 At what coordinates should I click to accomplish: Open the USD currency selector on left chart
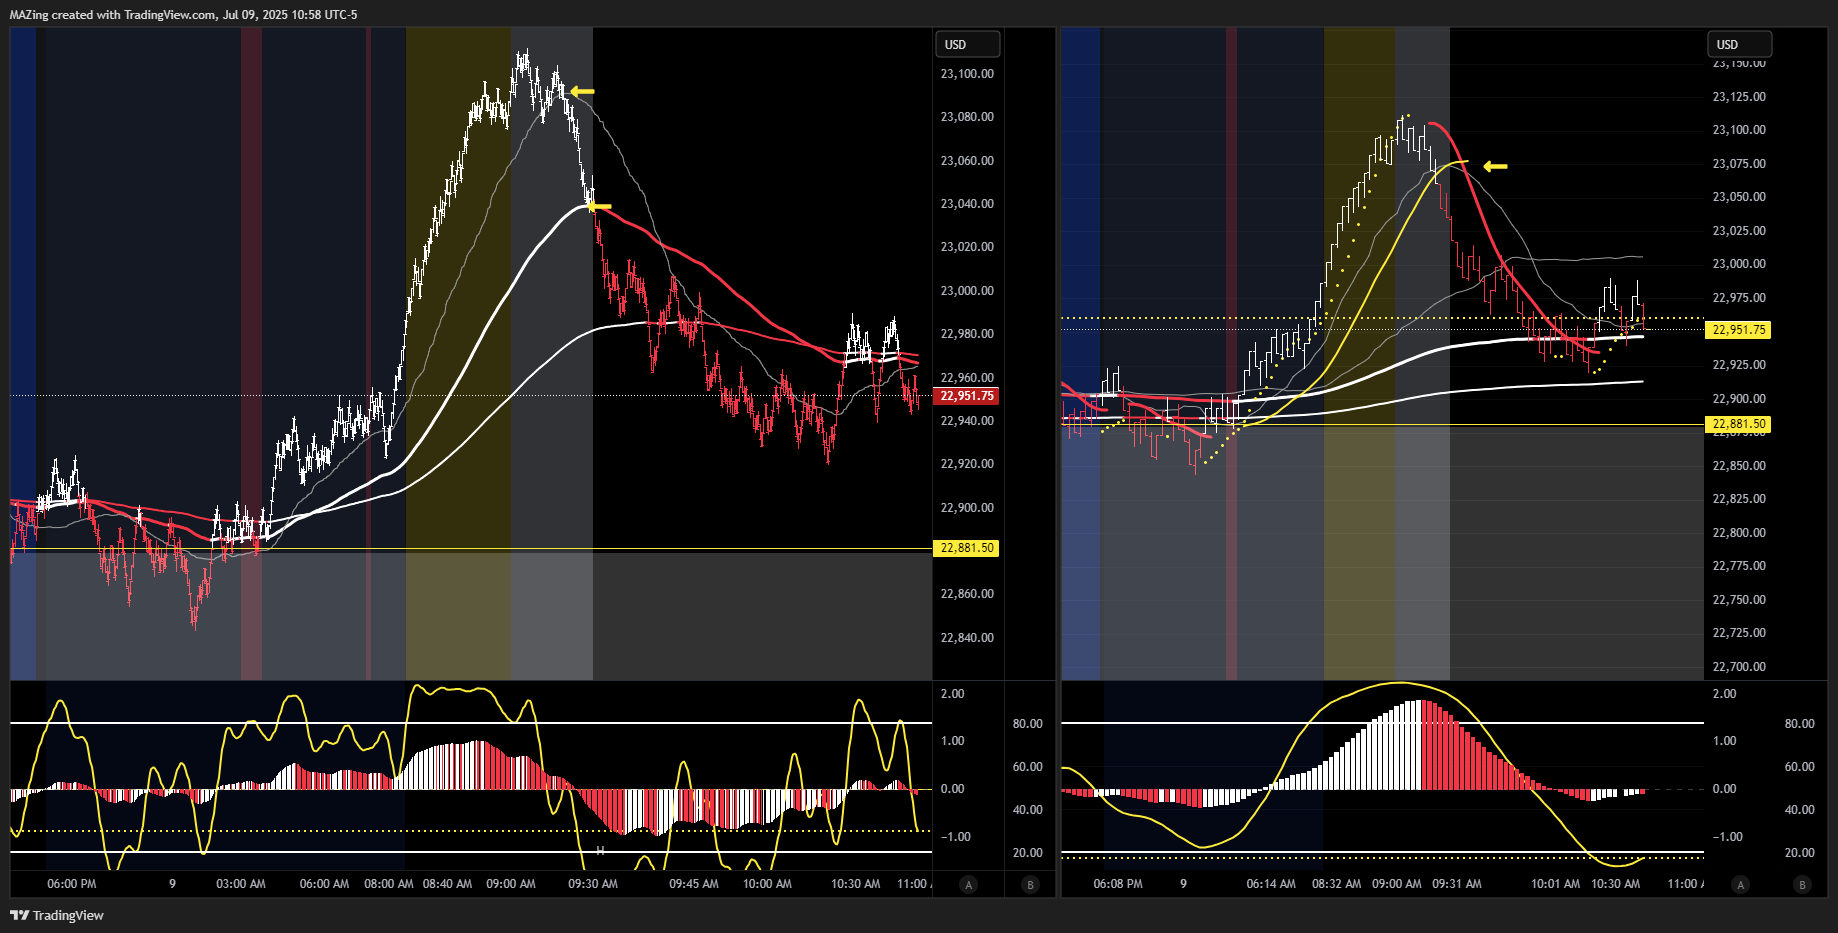[967, 44]
